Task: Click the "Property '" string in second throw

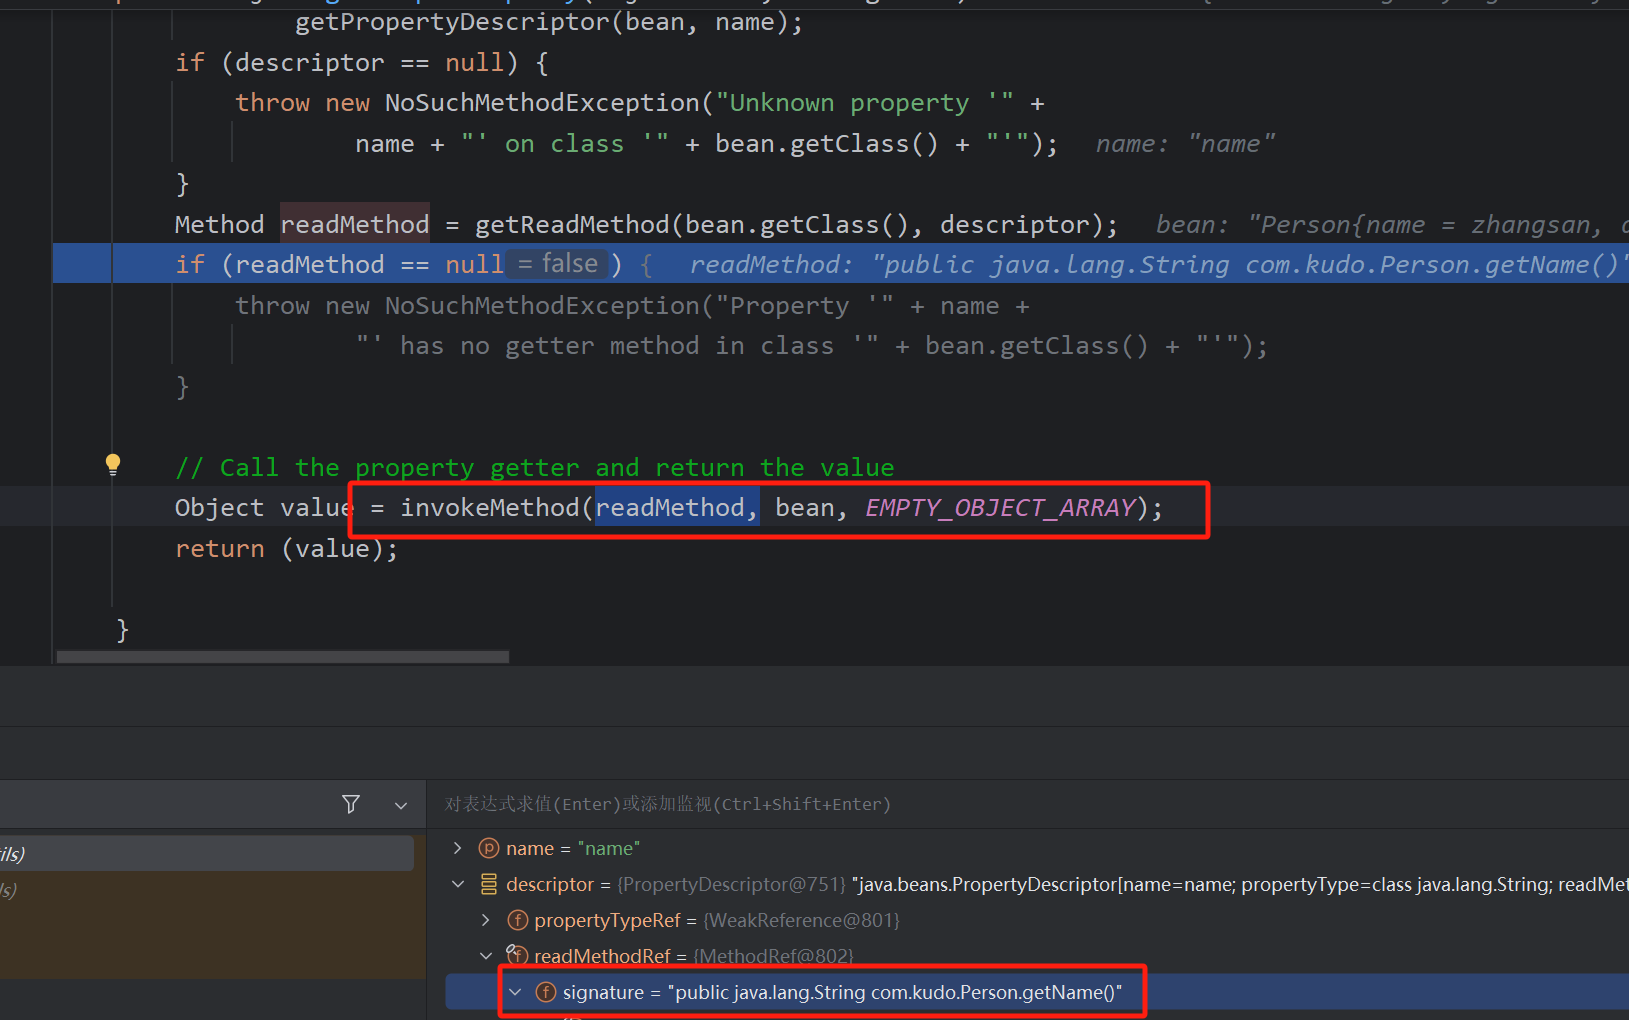Action: pyautogui.click(x=805, y=306)
